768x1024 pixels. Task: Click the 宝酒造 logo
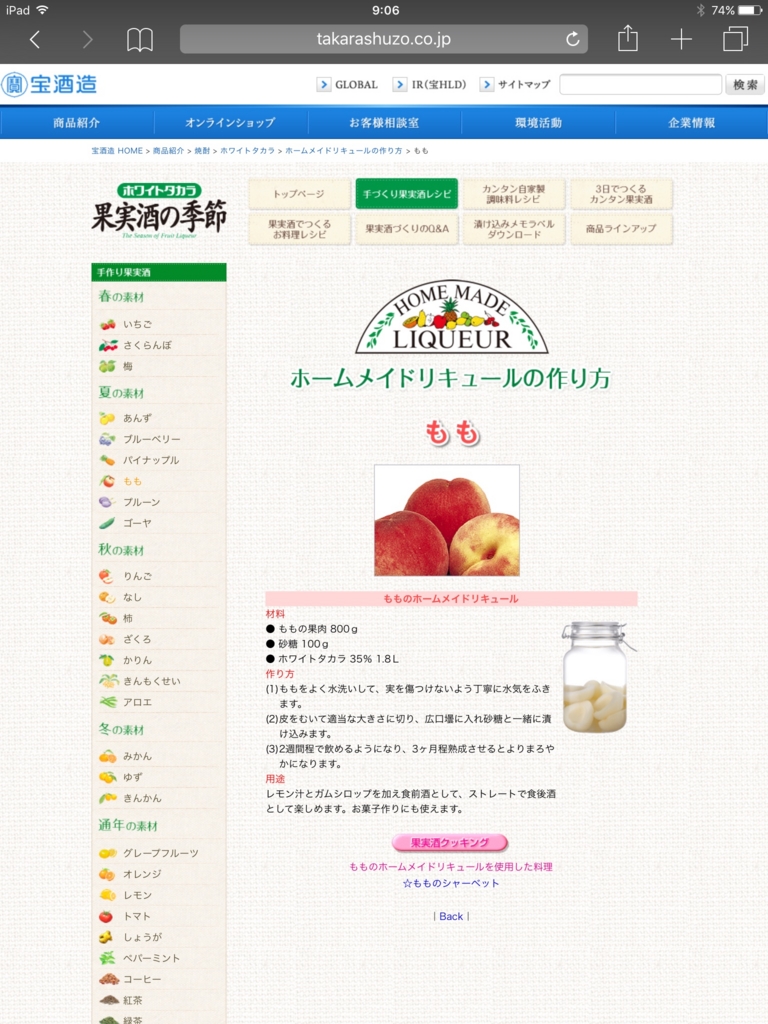pyautogui.click(x=50, y=84)
